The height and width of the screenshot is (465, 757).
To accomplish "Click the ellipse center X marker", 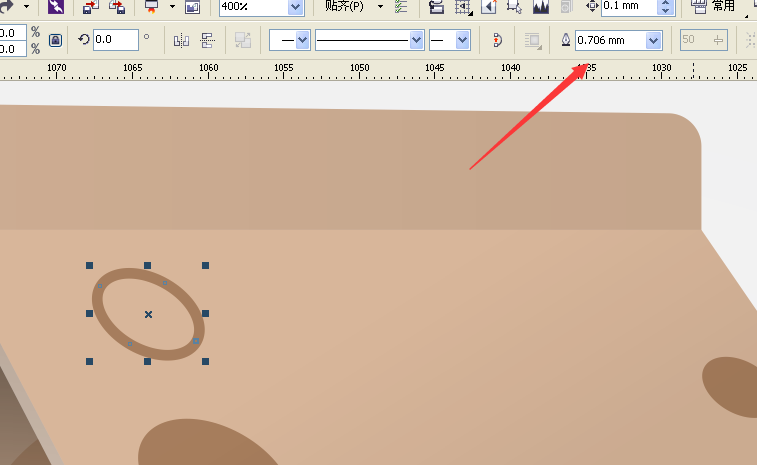I will pos(148,314).
